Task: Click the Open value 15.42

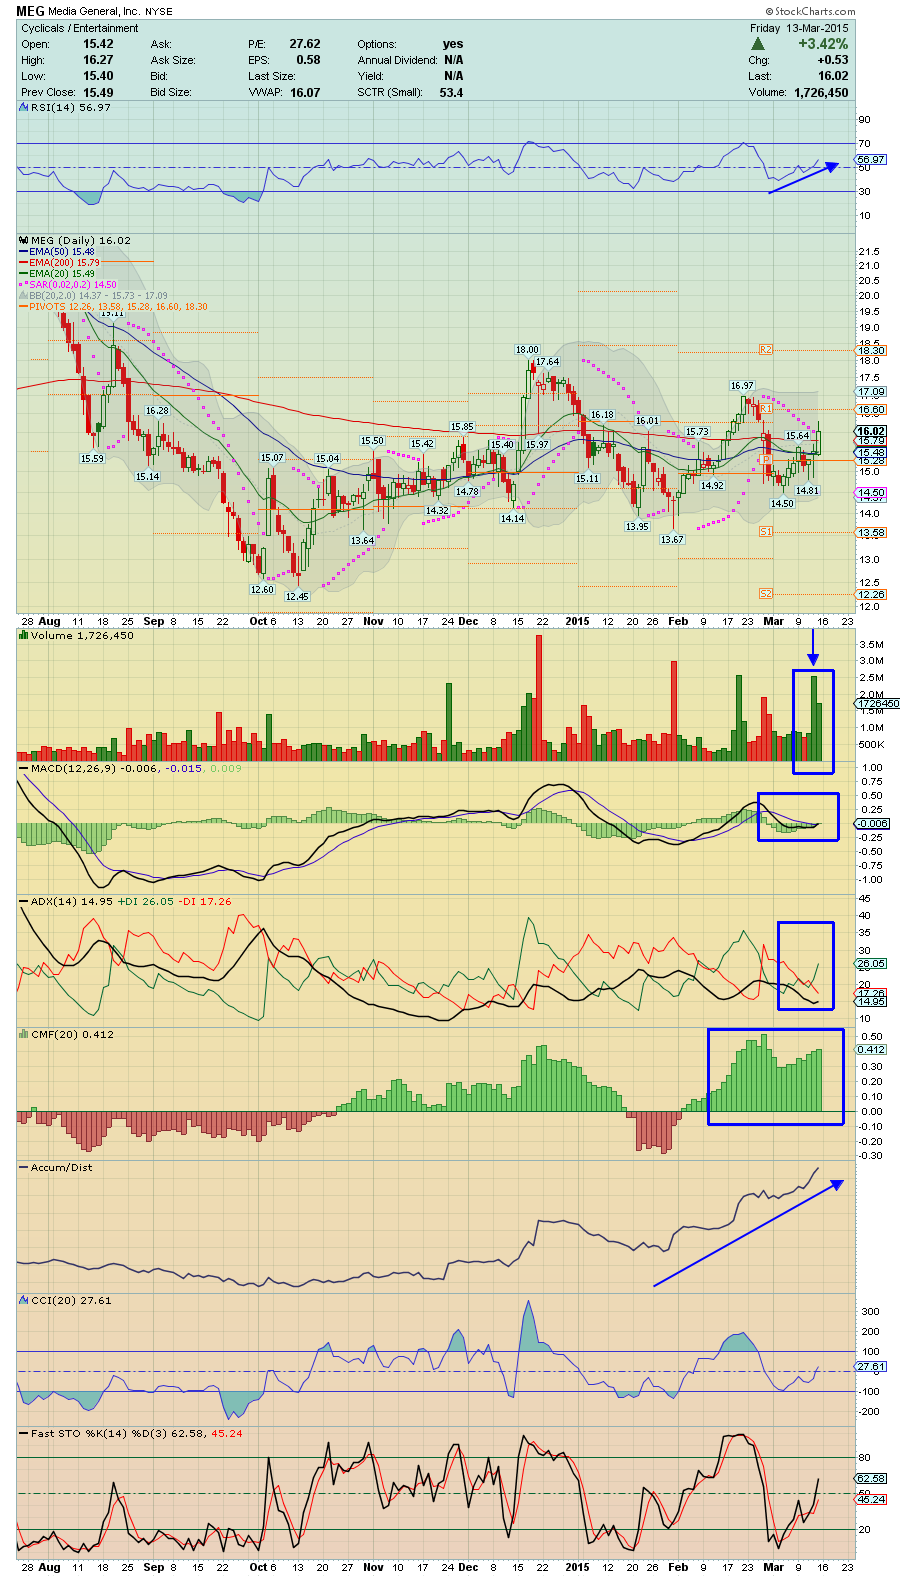Action: tap(98, 44)
